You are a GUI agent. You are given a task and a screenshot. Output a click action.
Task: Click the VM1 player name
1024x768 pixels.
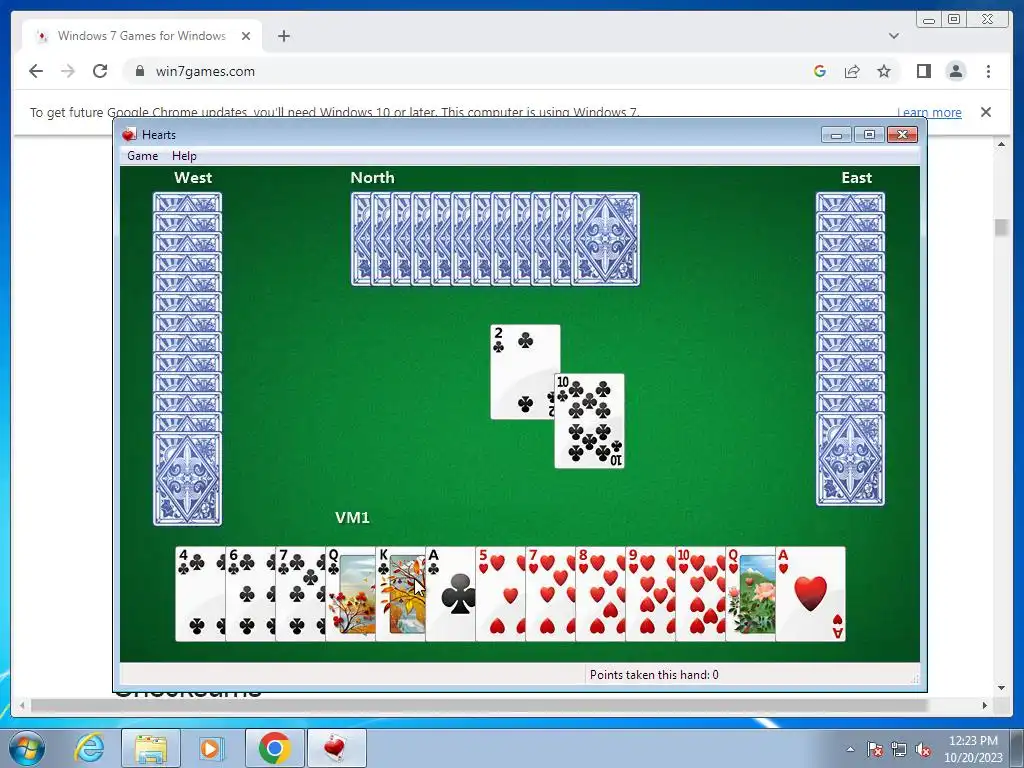point(352,517)
